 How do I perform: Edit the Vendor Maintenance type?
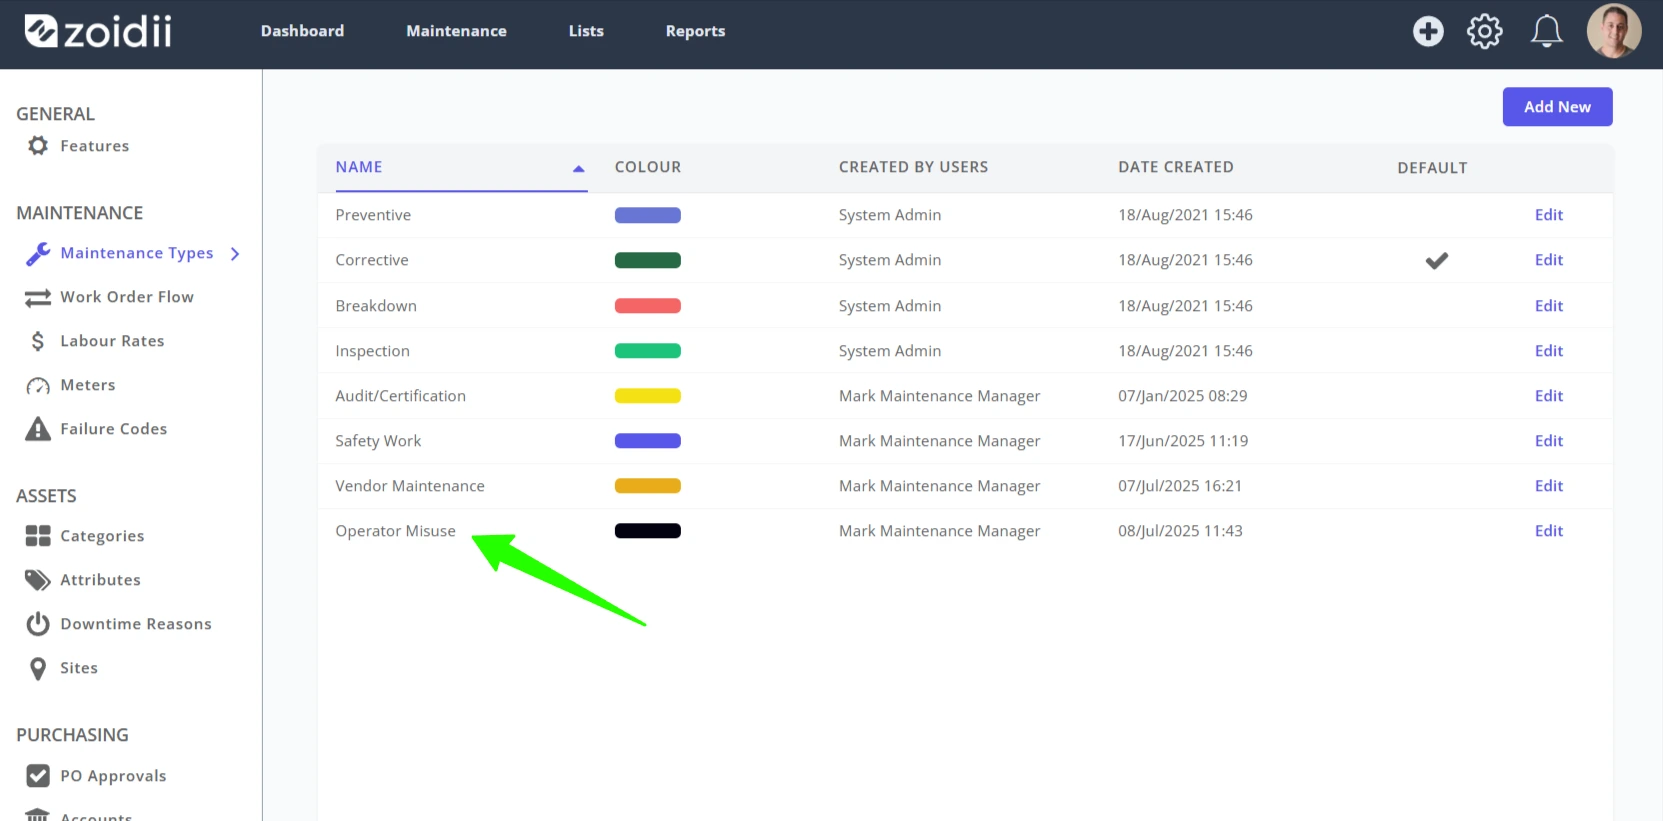tap(1548, 486)
